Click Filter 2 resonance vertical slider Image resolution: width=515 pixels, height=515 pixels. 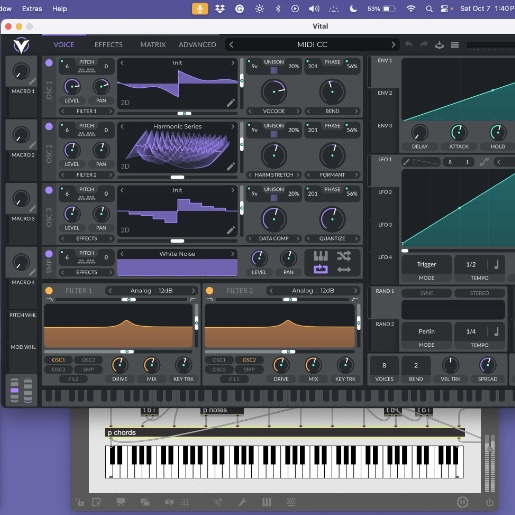tap(359, 322)
